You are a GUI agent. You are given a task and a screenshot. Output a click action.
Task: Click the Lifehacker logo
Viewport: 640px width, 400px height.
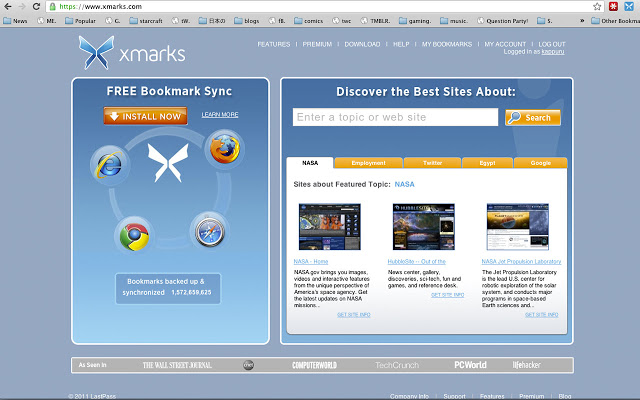(527, 365)
